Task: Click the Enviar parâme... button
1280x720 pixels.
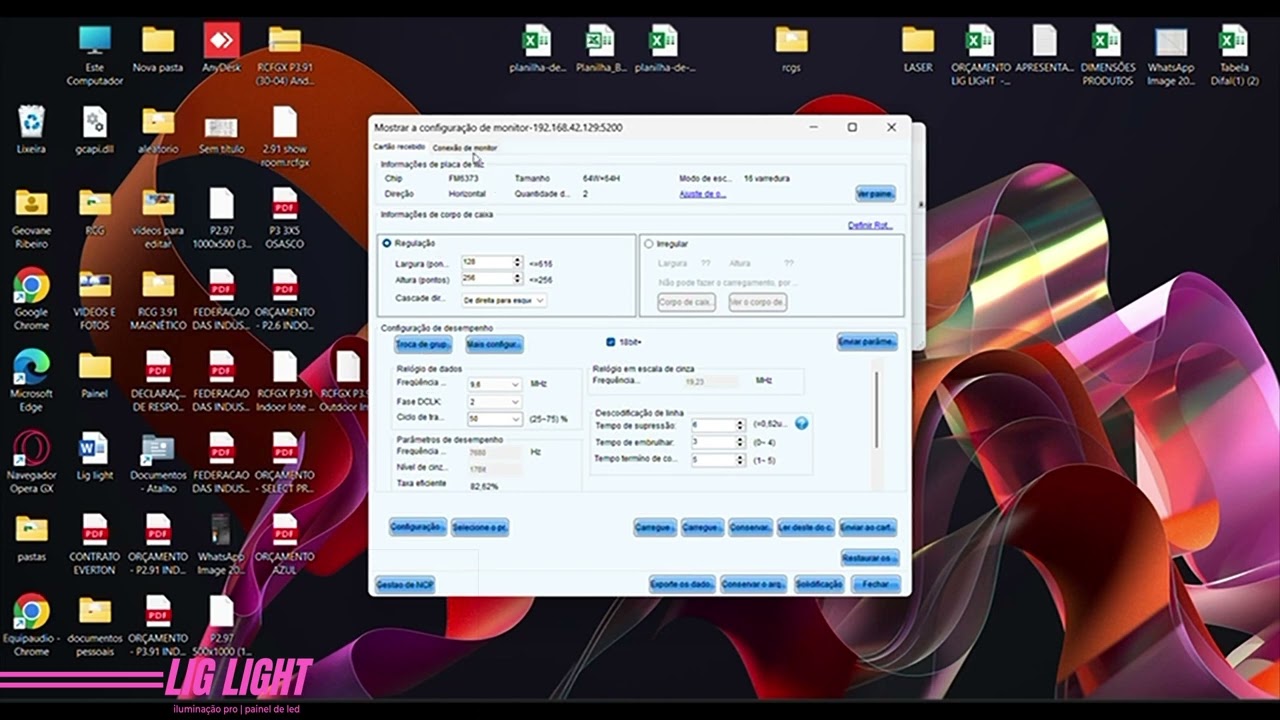Action: [867, 342]
